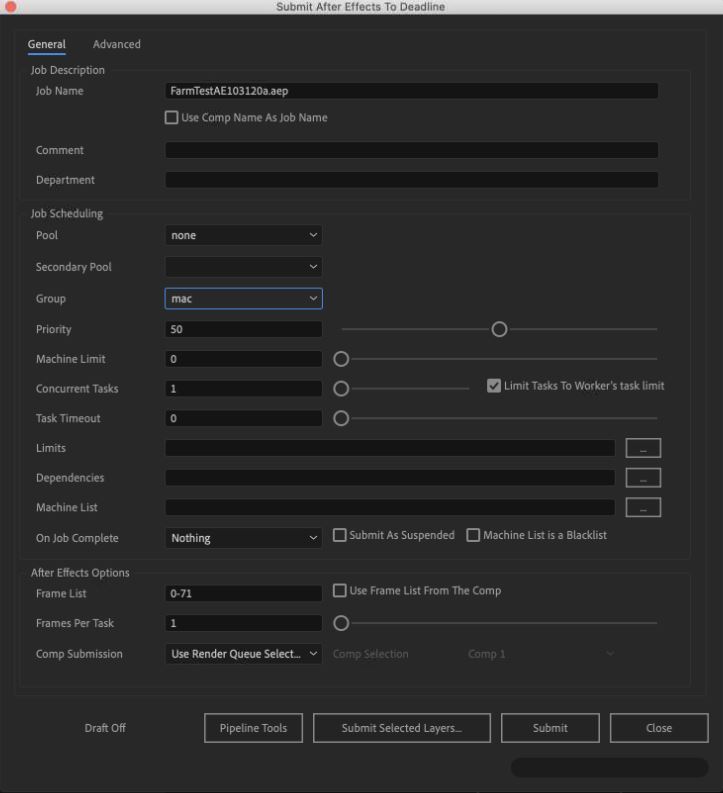Open the Dependencies browse button
Image resolution: width=723 pixels, height=793 pixels.
(643, 478)
